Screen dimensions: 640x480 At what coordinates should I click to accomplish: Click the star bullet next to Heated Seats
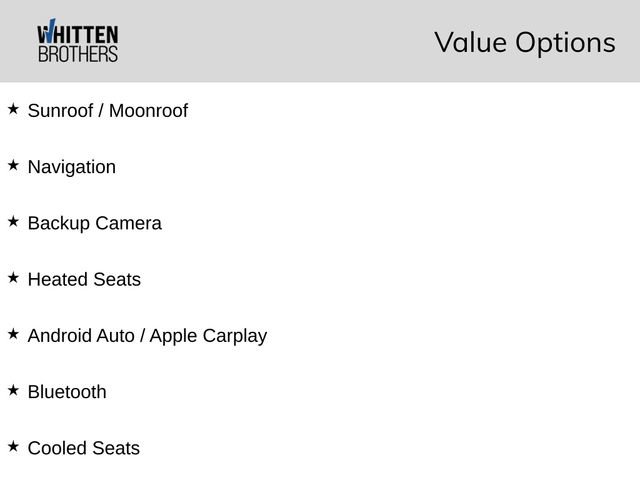click(x=12, y=277)
